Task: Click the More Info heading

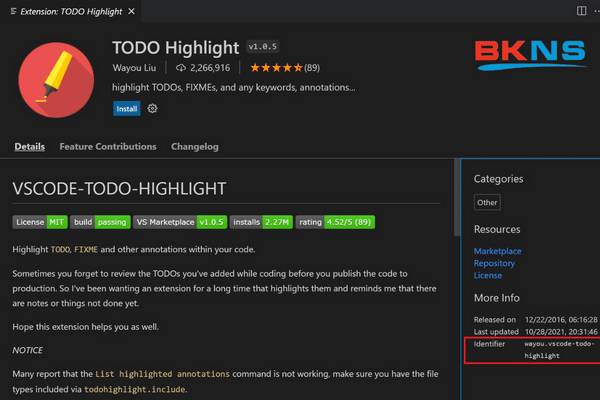Action: click(497, 298)
